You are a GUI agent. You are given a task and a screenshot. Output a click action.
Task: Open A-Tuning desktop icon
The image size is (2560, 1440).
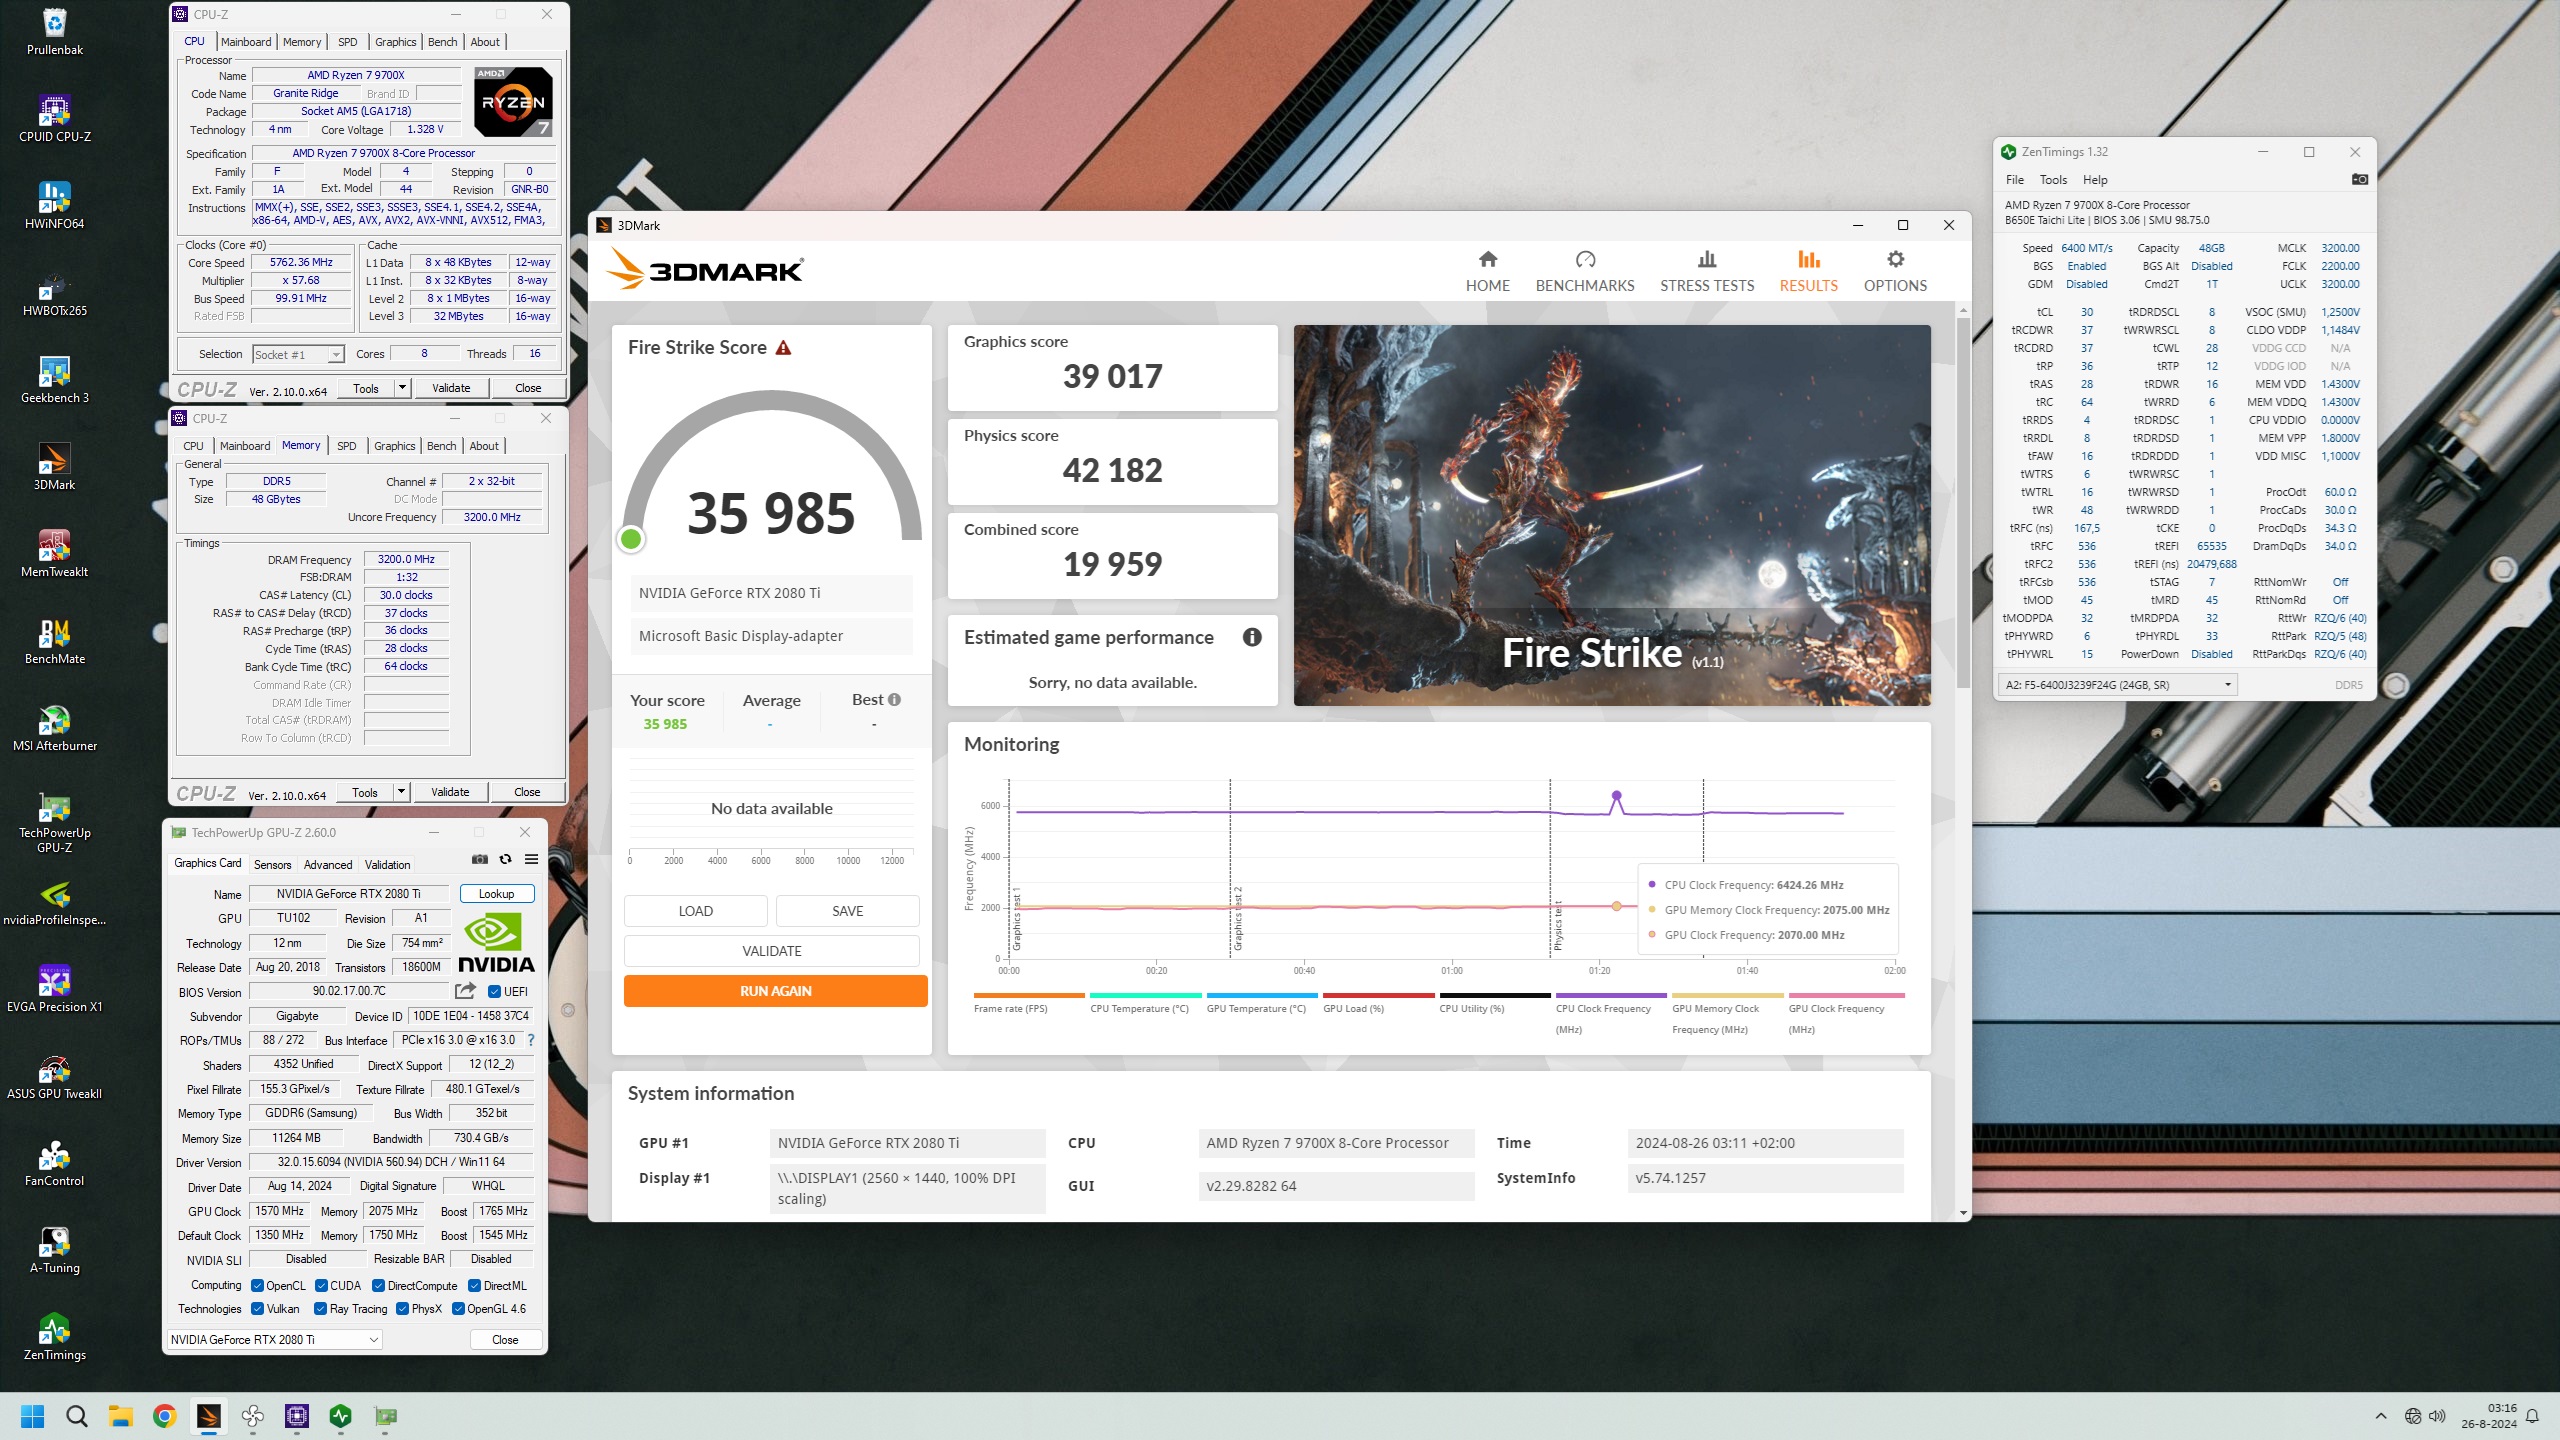coord(54,1250)
